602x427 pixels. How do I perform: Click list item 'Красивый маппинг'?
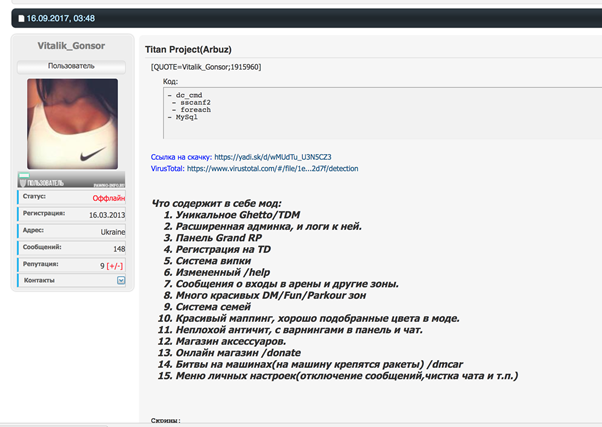pyautogui.click(x=318, y=318)
